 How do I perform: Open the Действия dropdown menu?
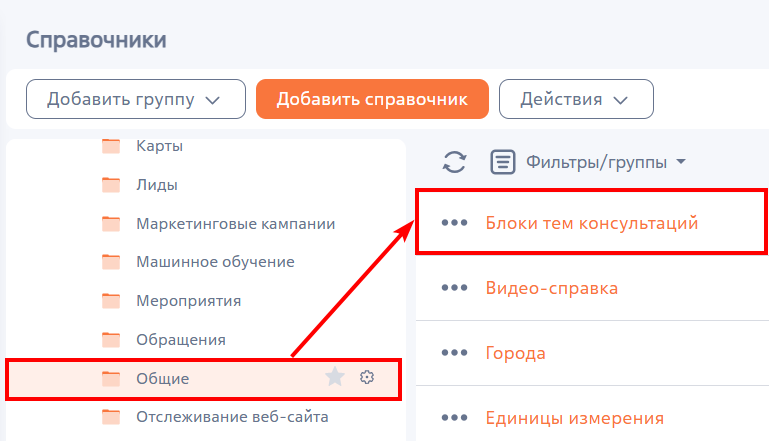click(x=576, y=99)
